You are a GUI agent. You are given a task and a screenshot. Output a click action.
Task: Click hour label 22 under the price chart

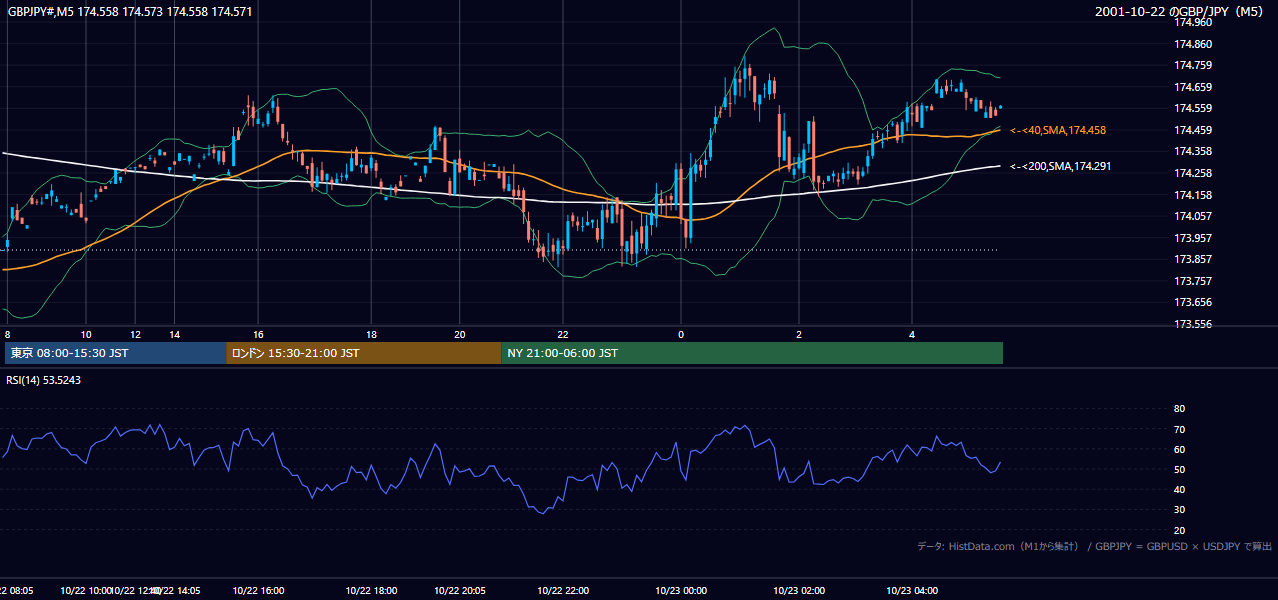point(563,334)
